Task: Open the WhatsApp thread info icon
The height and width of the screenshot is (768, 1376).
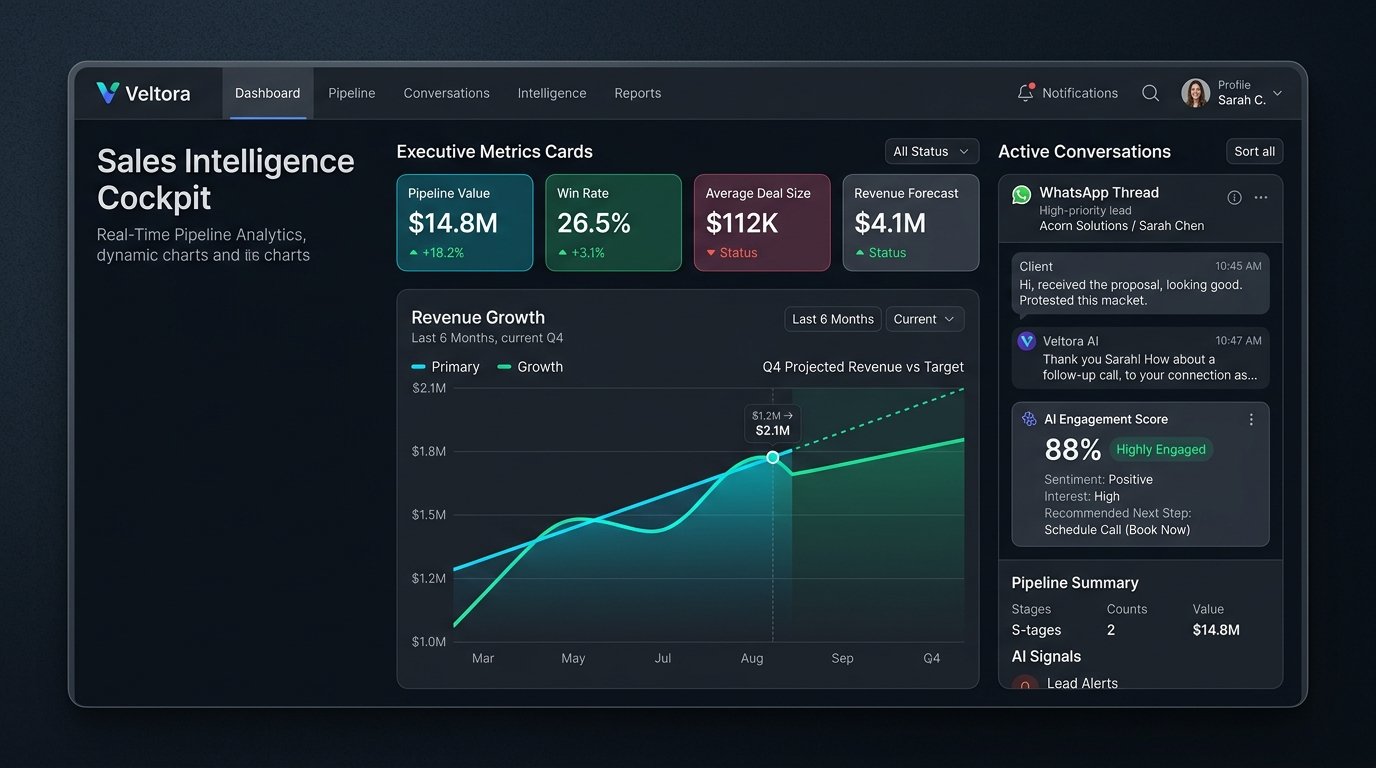Action: [x=1234, y=197]
